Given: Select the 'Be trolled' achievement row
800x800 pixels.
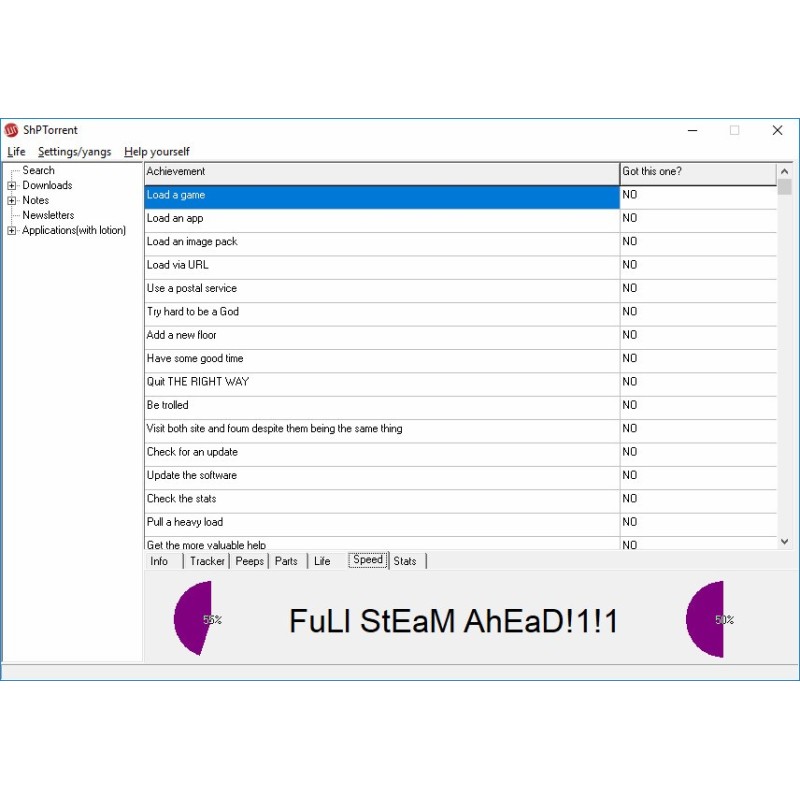Looking at the screenshot, I should click(x=380, y=405).
